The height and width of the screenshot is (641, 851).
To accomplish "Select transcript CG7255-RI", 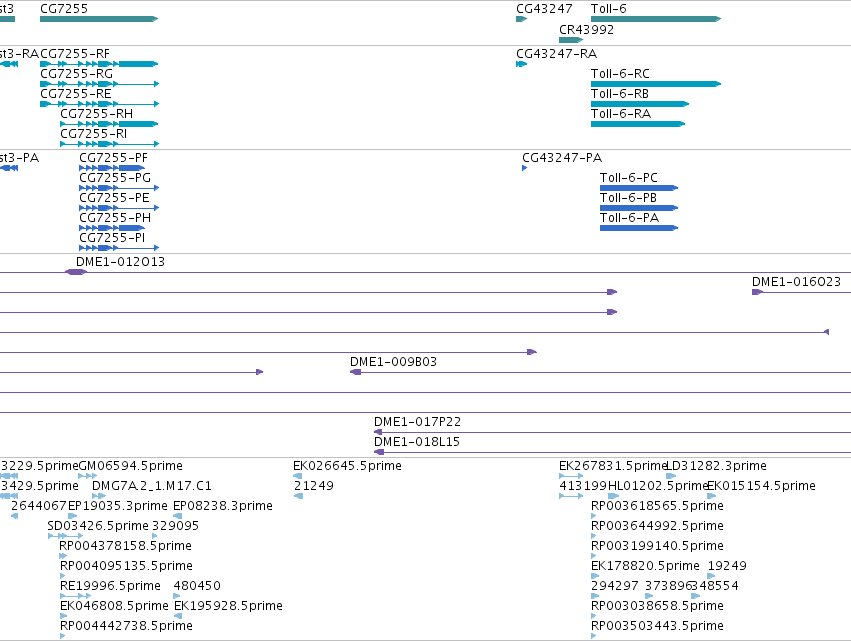I will [110, 144].
